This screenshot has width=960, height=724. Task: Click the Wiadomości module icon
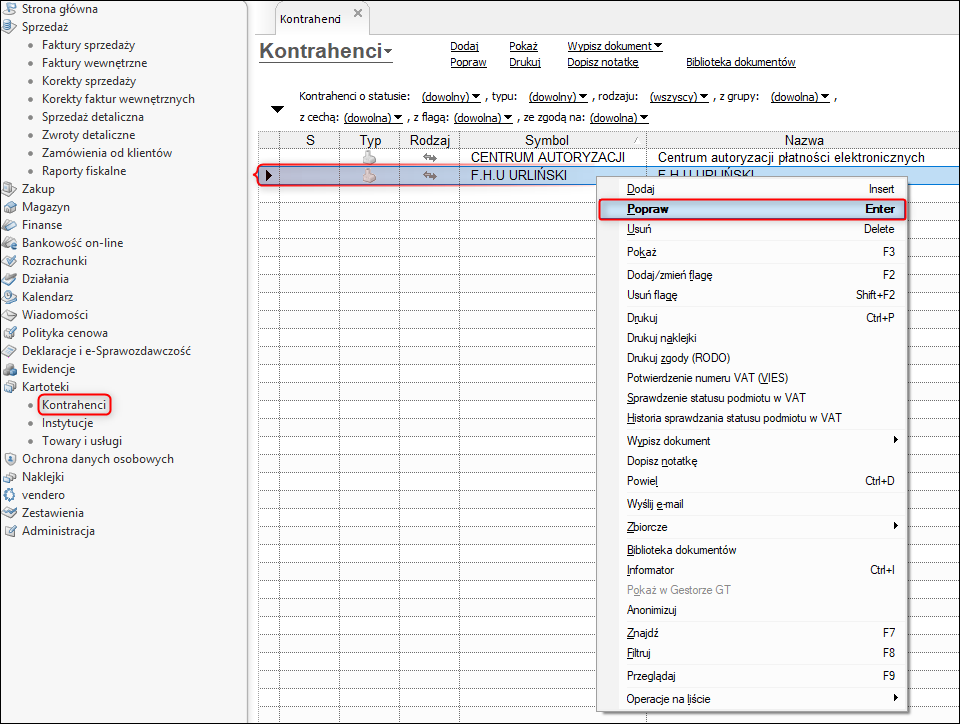tap(10, 315)
